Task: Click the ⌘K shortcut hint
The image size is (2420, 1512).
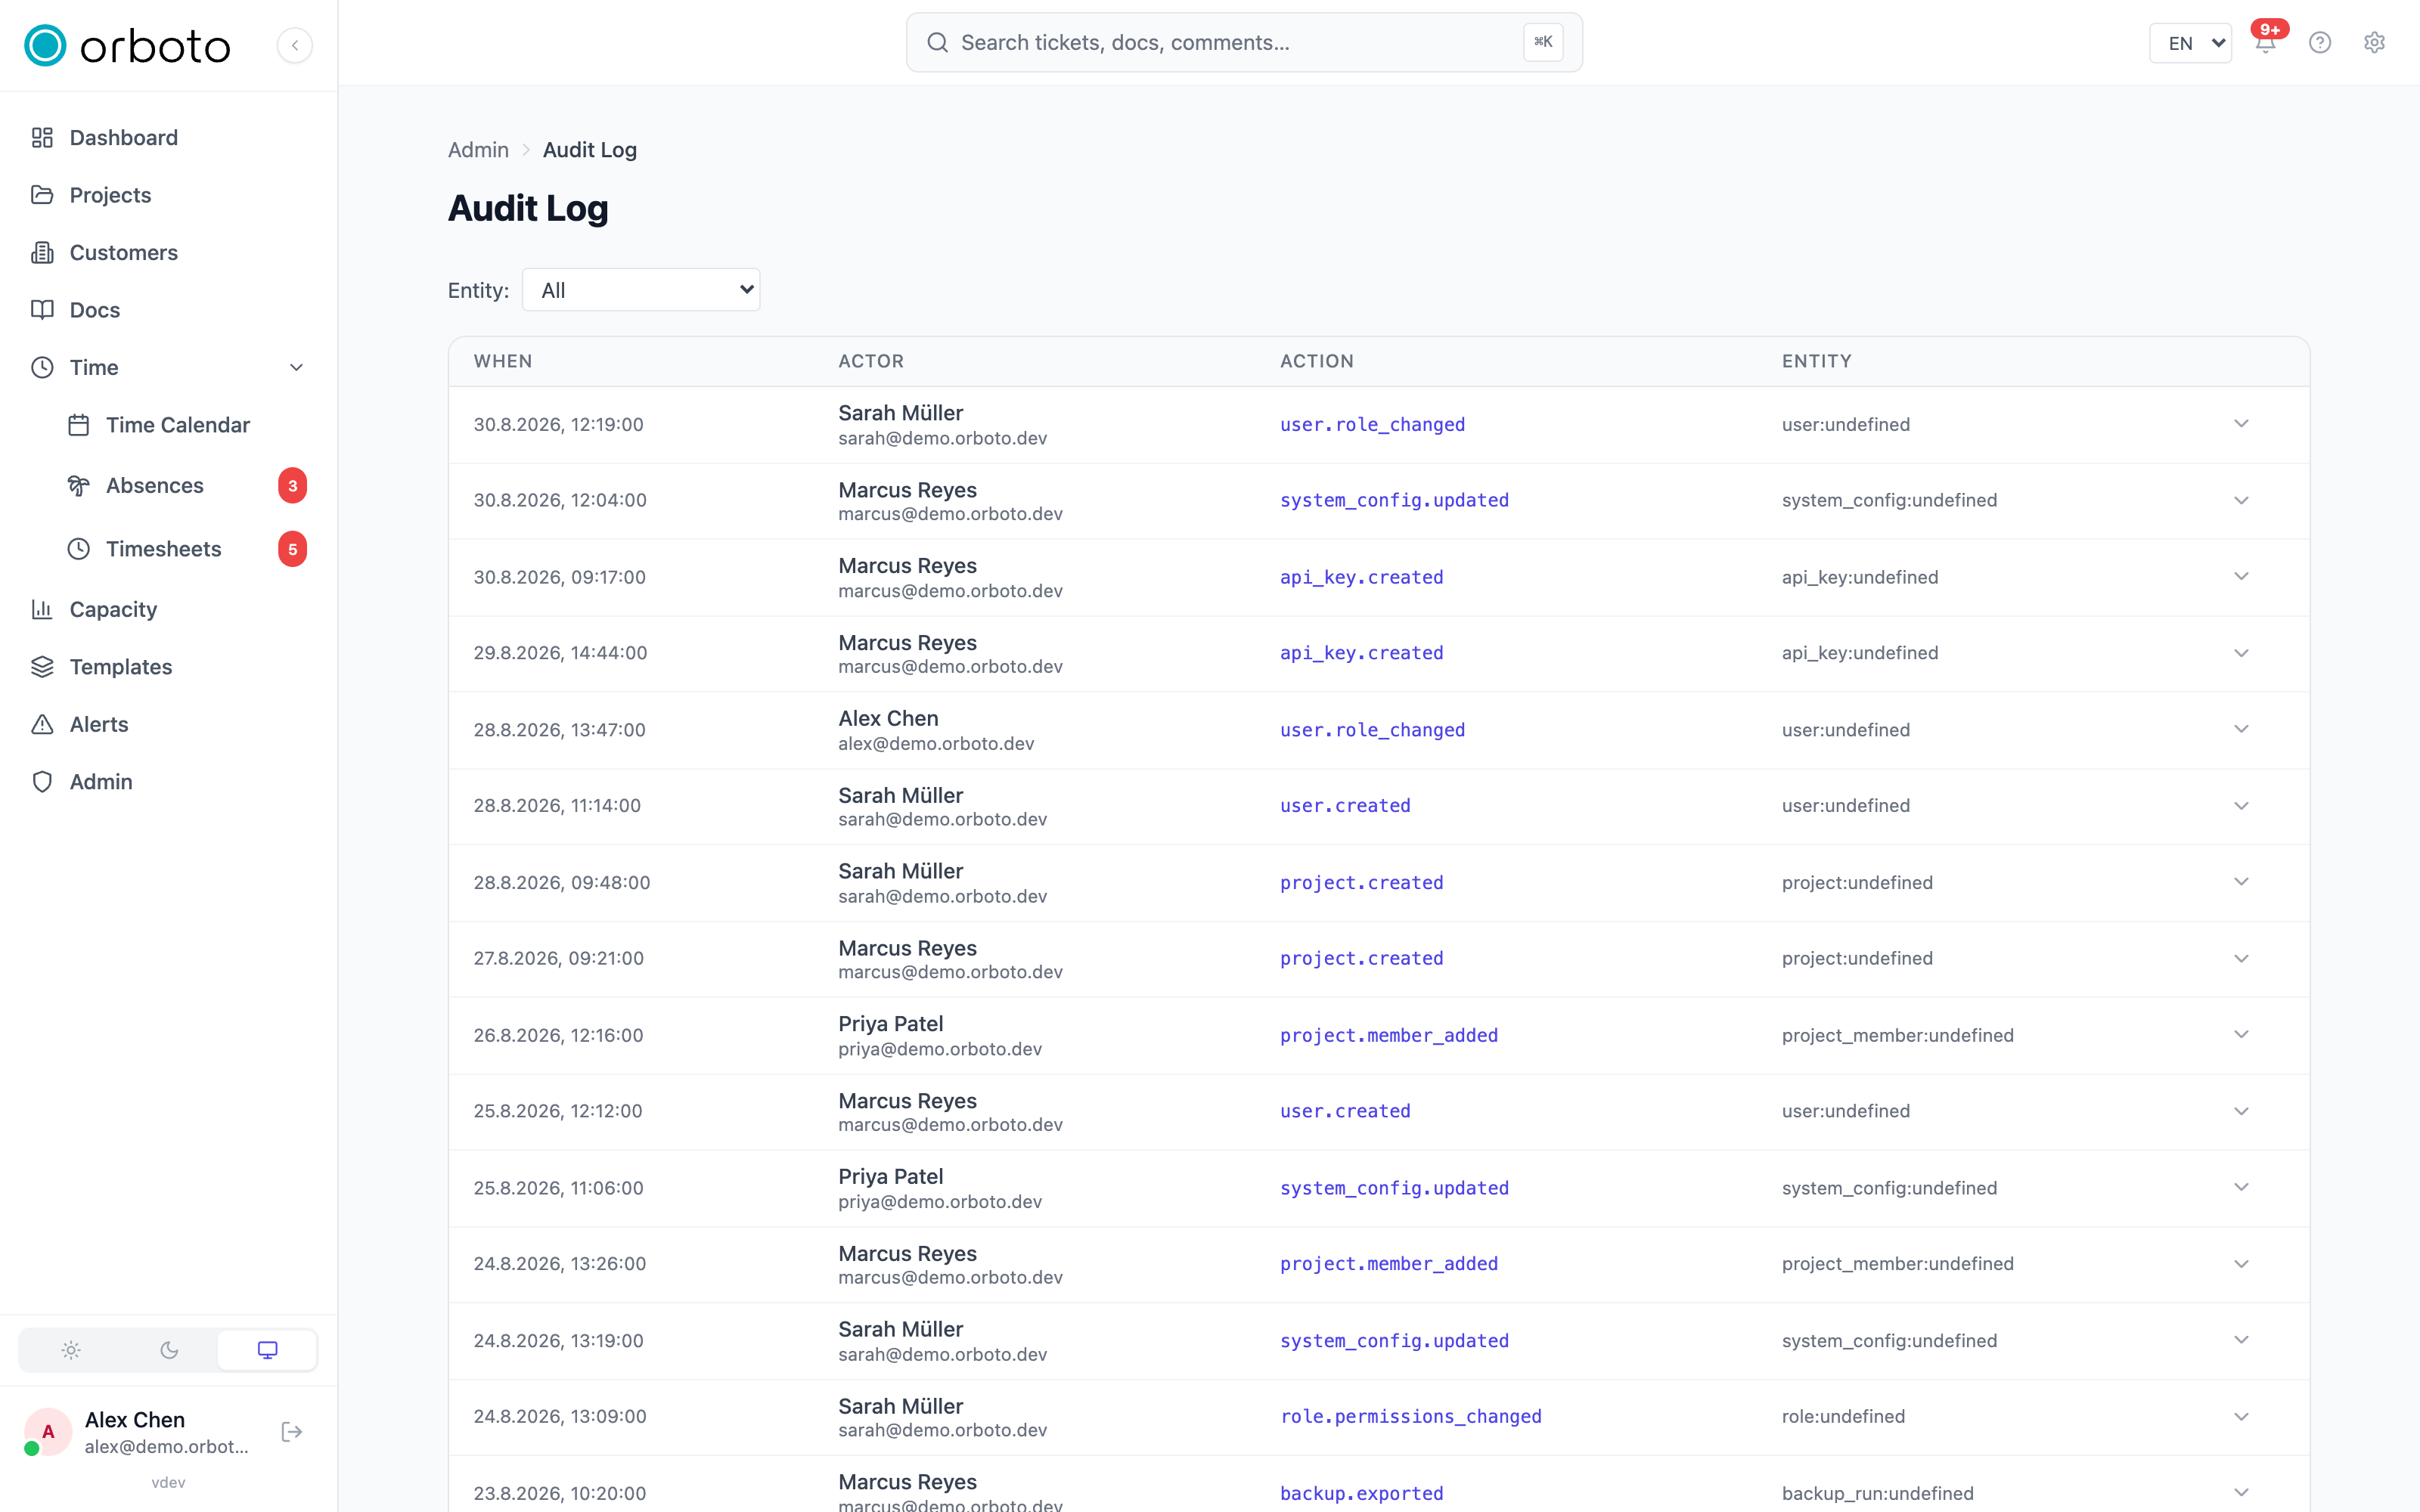Action: pos(1543,42)
